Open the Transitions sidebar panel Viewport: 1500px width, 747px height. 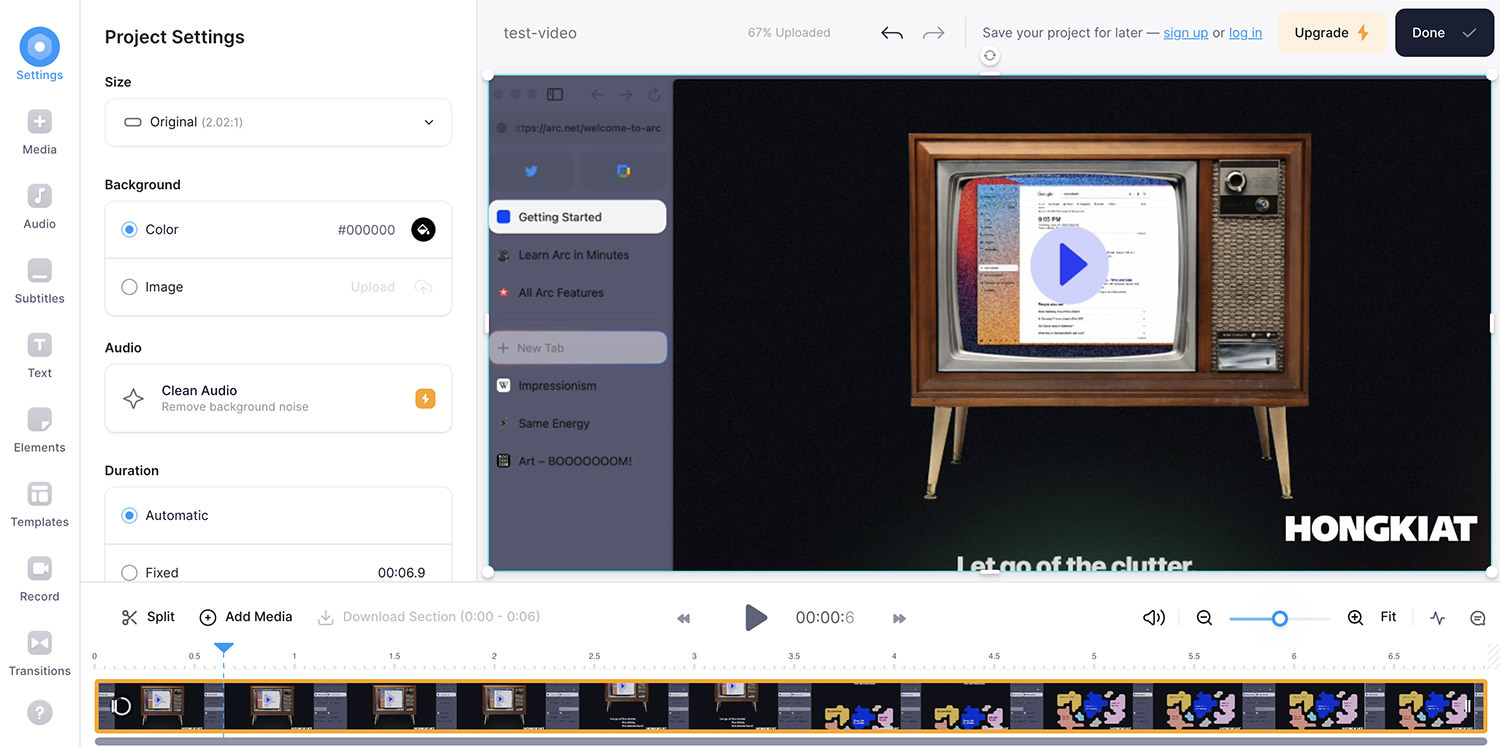pos(39,654)
